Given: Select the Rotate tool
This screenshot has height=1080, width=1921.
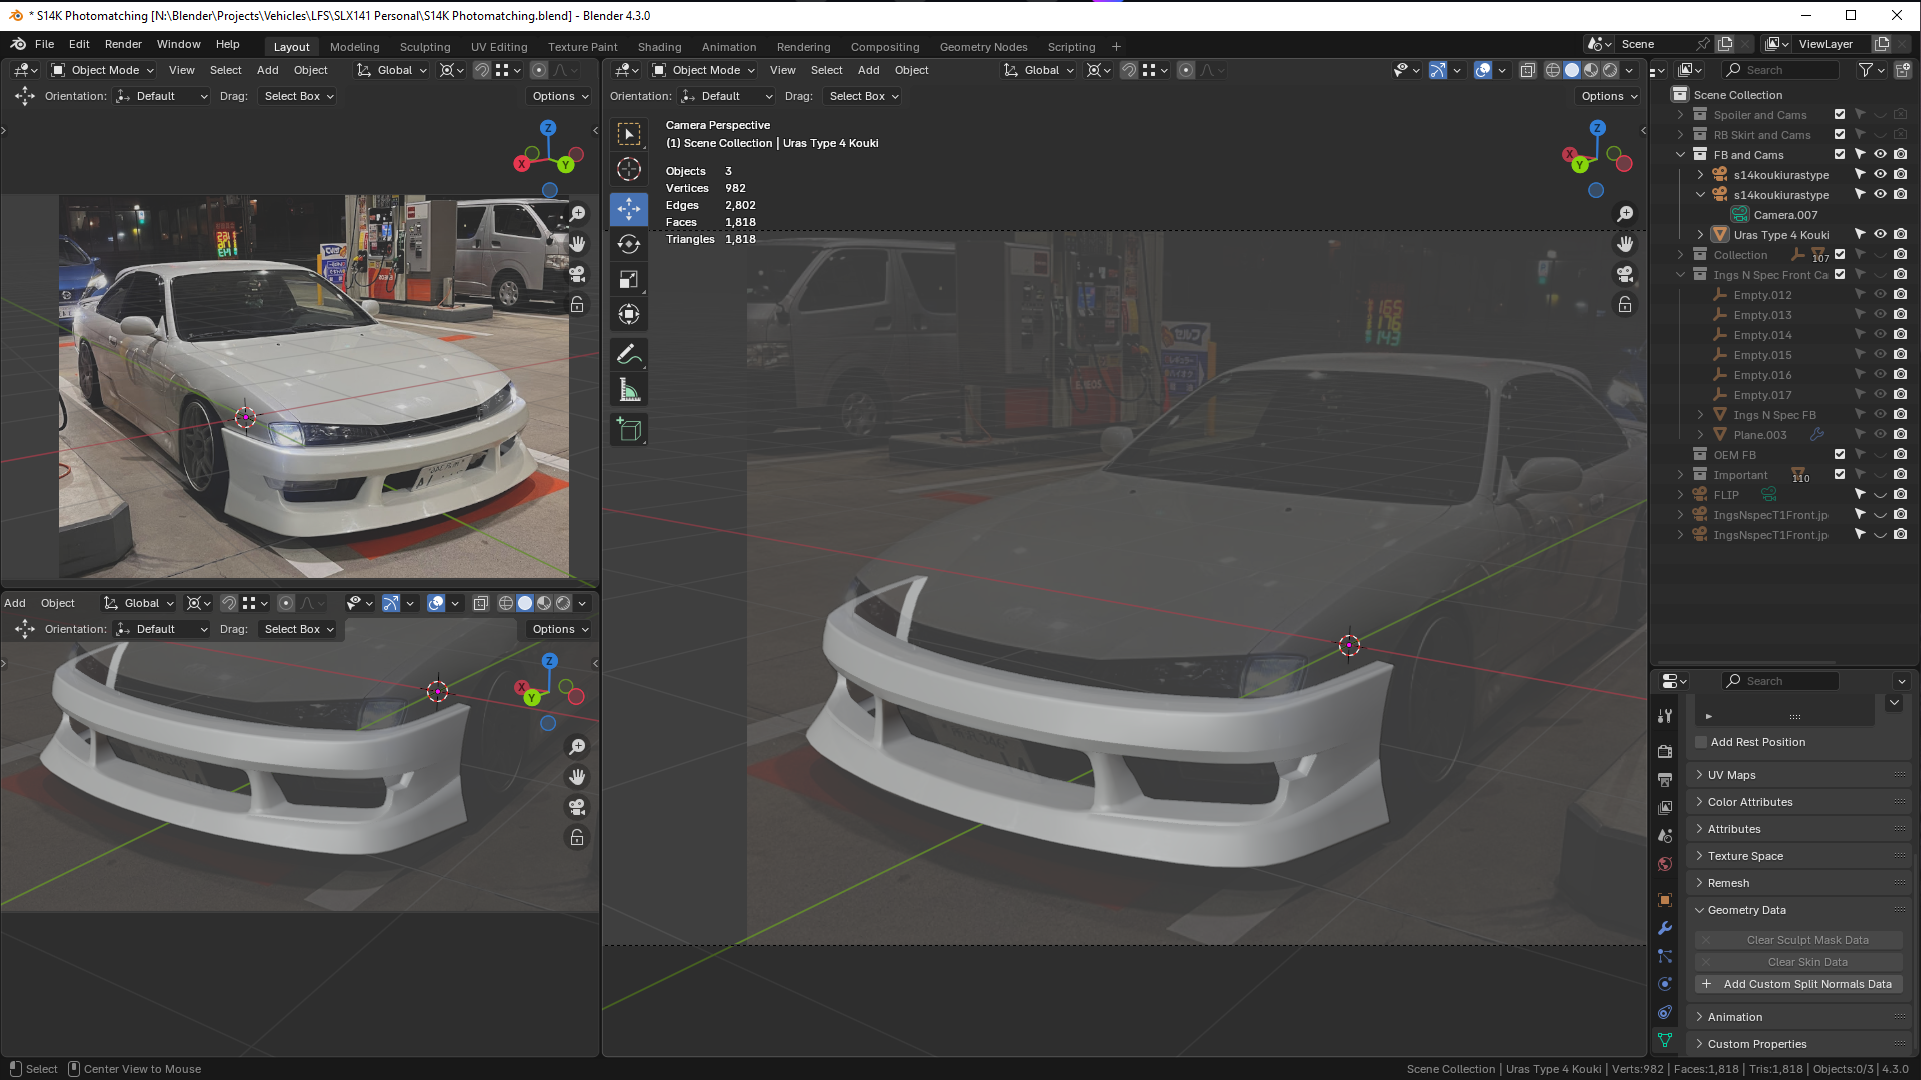Looking at the screenshot, I should [628, 245].
